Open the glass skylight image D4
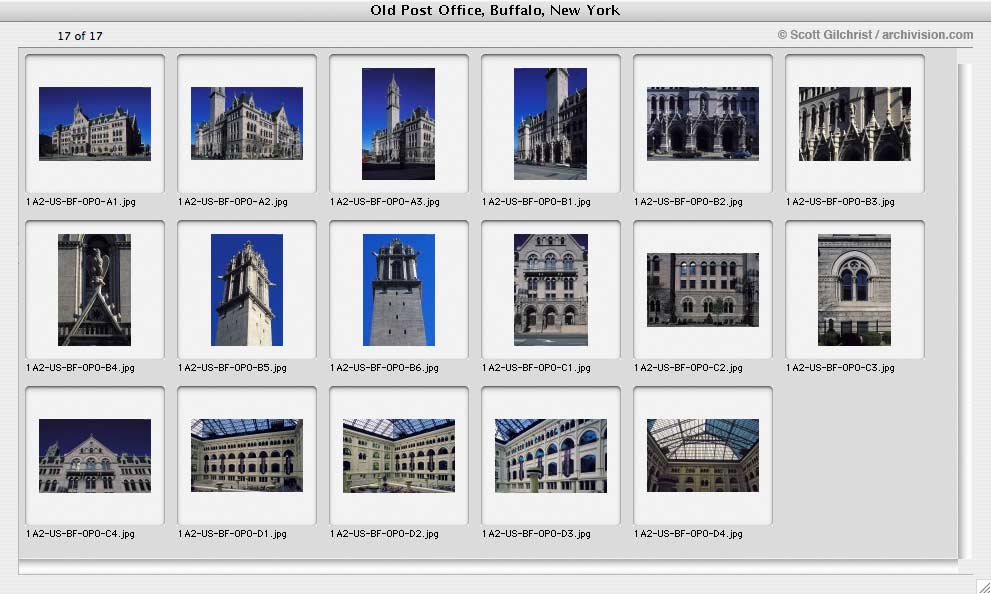991x594 pixels. (703, 456)
